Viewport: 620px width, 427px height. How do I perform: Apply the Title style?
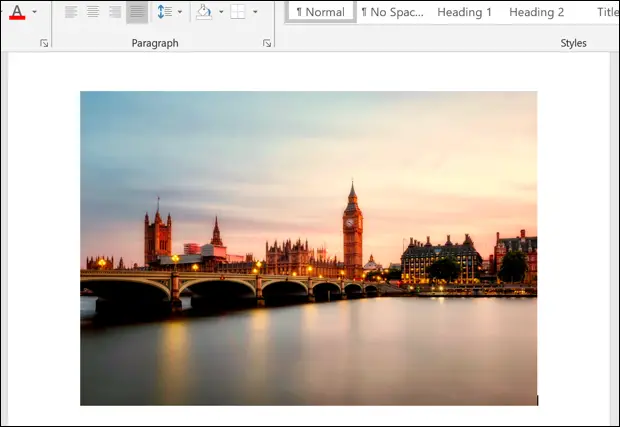(607, 12)
